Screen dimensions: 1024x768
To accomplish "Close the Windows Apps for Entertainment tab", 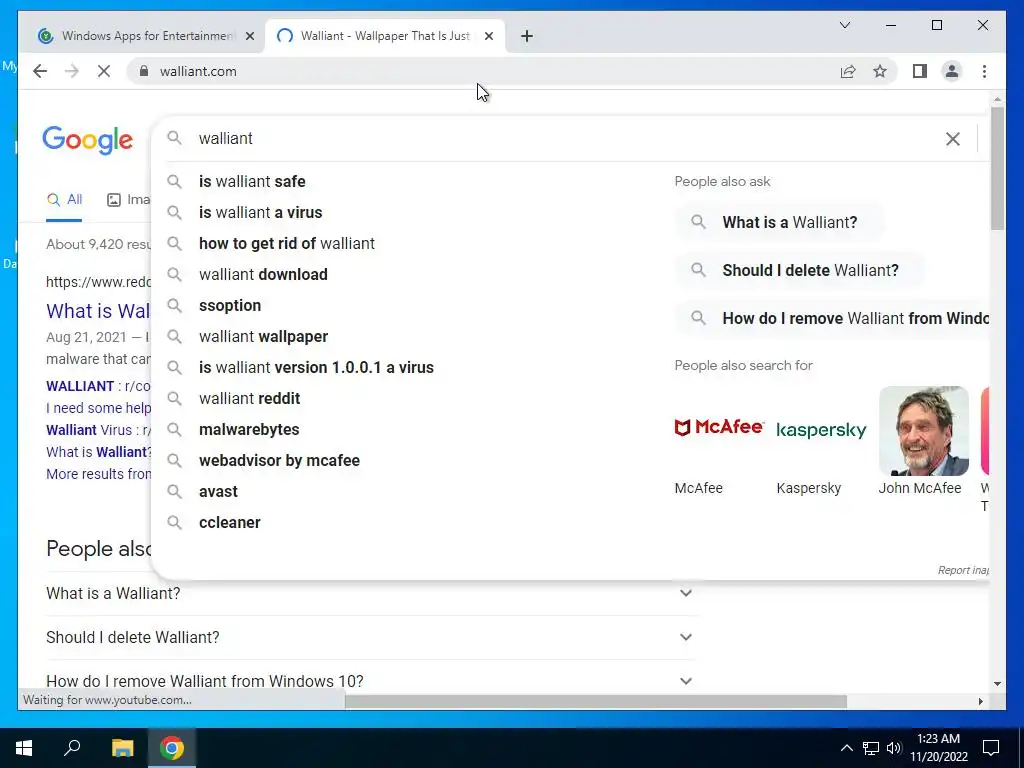I will (249, 36).
